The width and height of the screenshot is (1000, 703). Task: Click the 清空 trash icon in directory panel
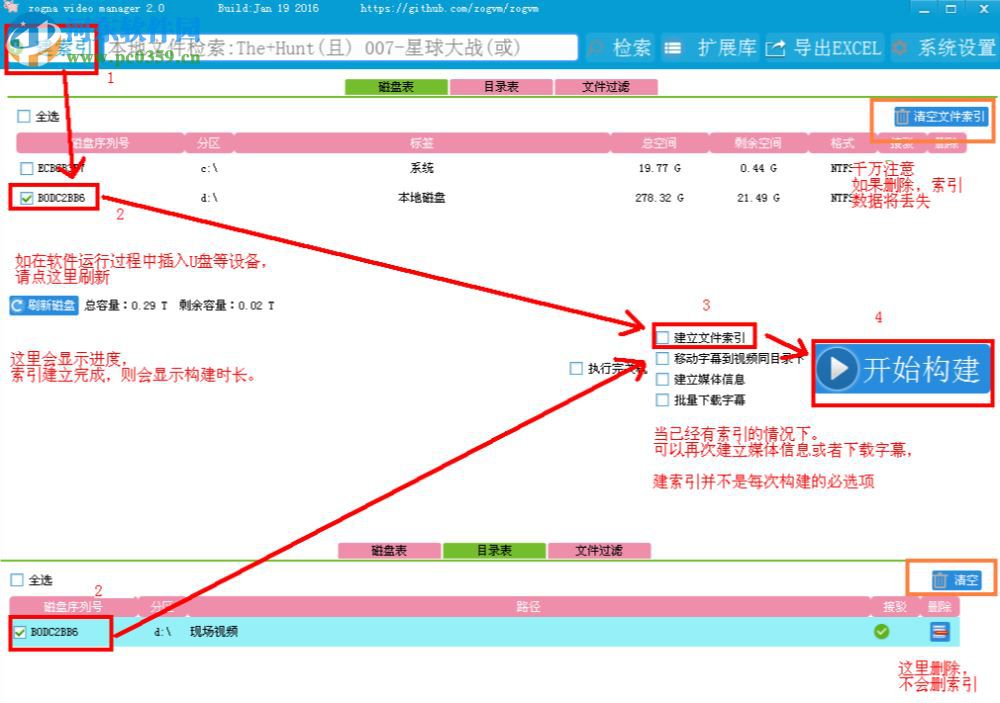point(939,579)
